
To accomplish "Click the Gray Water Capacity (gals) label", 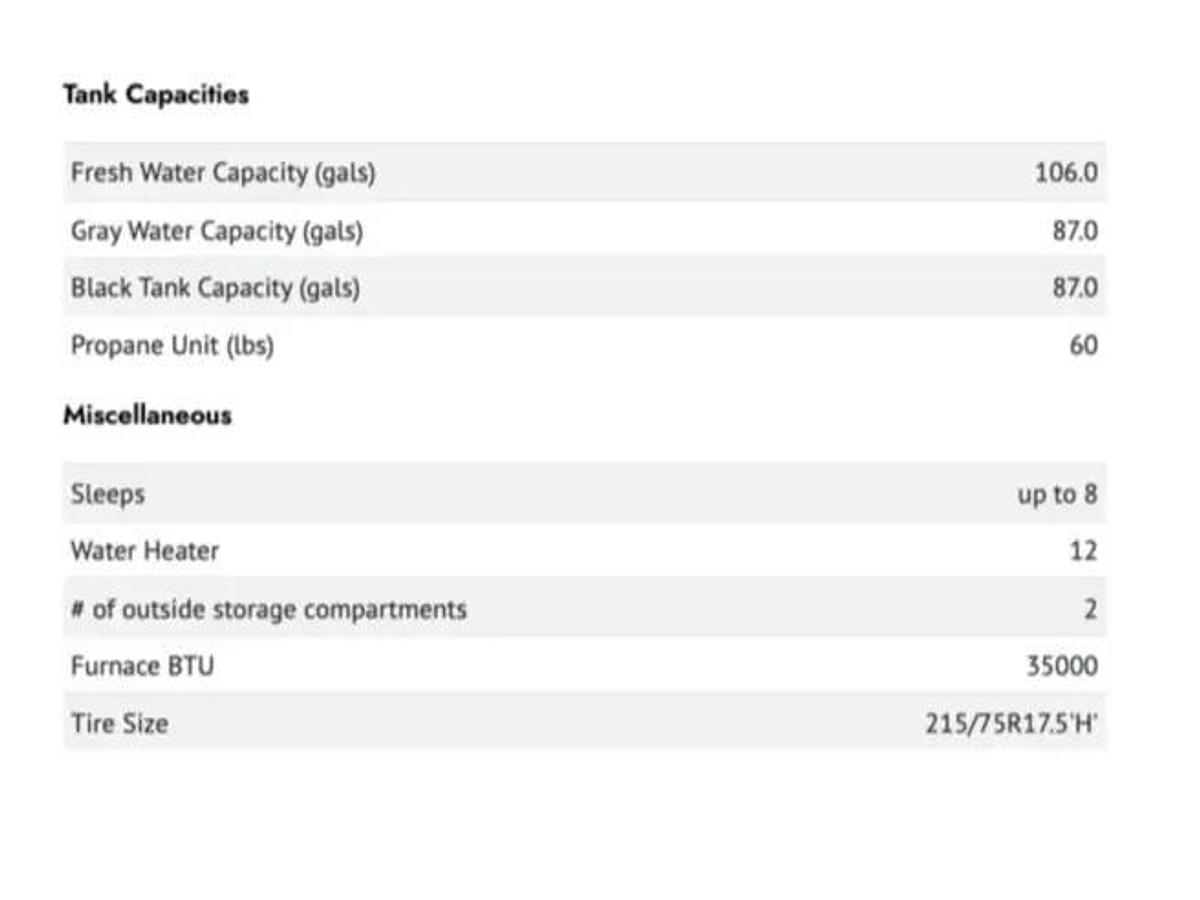I will click(217, 231).
